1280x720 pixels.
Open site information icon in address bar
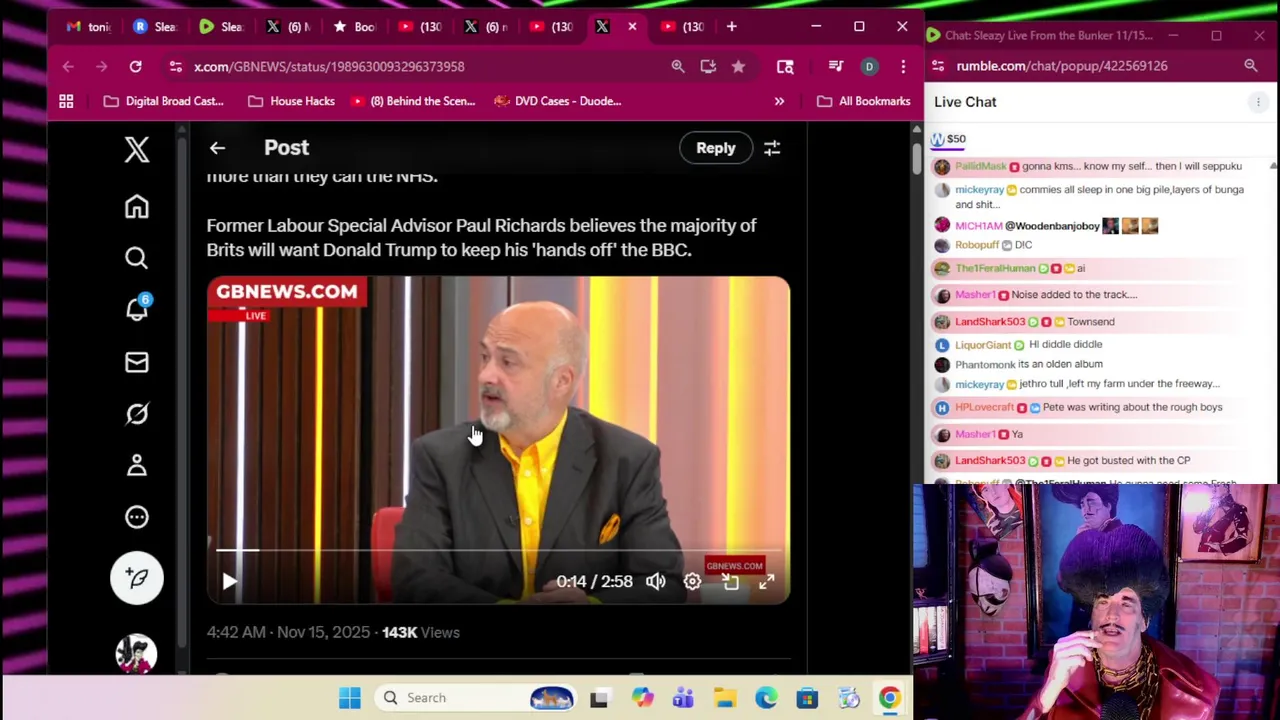coord(176,66)
